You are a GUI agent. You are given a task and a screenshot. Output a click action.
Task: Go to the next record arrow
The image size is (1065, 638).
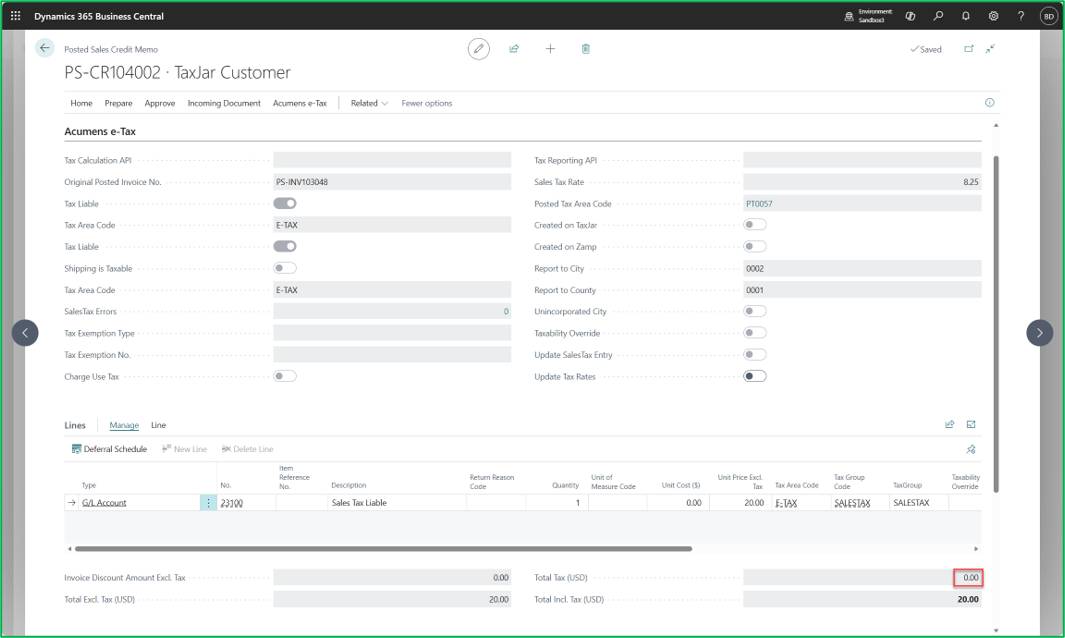click(x=1039, y=333)
